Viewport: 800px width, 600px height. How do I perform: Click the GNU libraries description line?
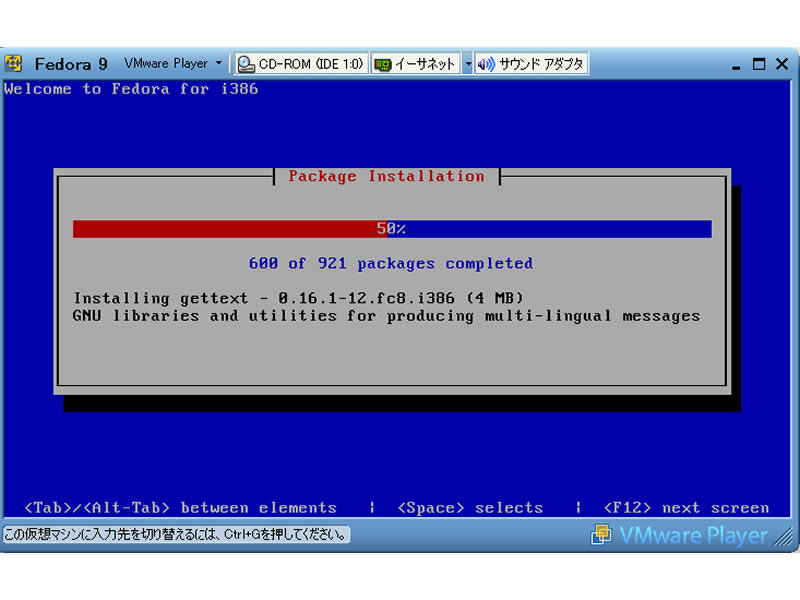tap(386, 316)
